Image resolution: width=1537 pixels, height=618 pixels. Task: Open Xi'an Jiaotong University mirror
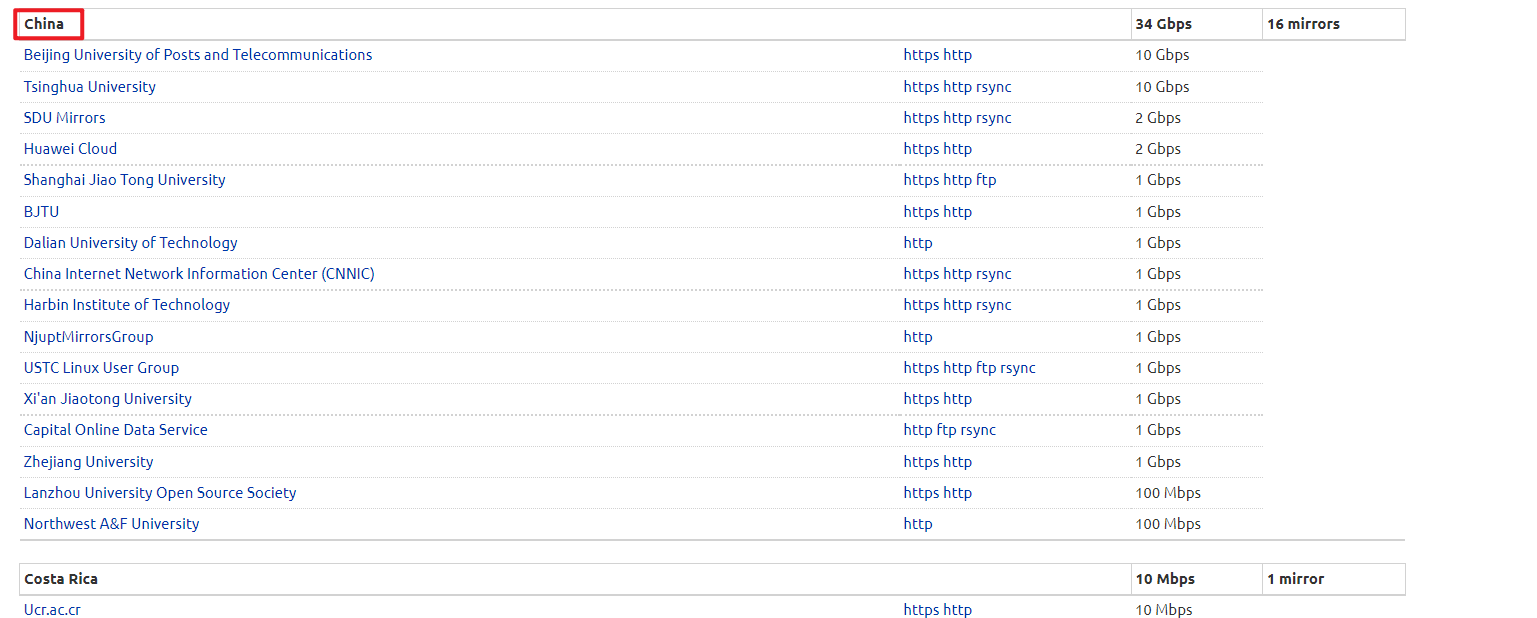point(108,399)
